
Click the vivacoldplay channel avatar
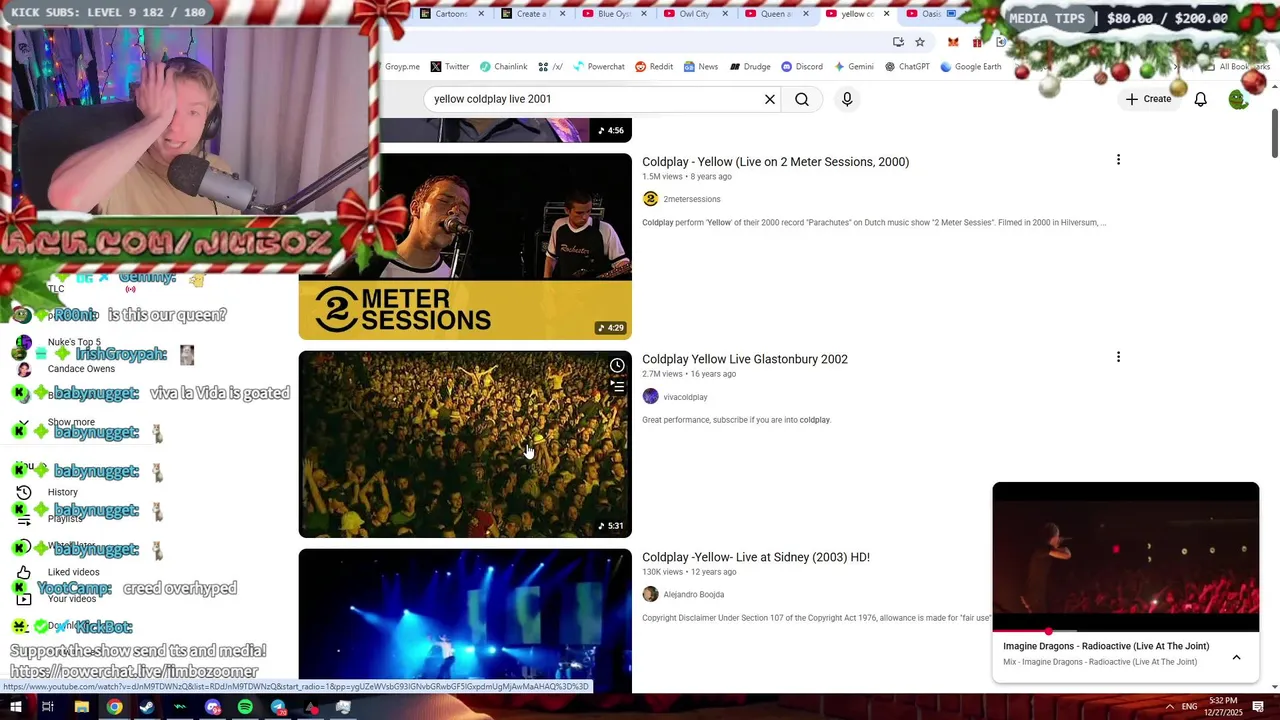click(650, 397)
